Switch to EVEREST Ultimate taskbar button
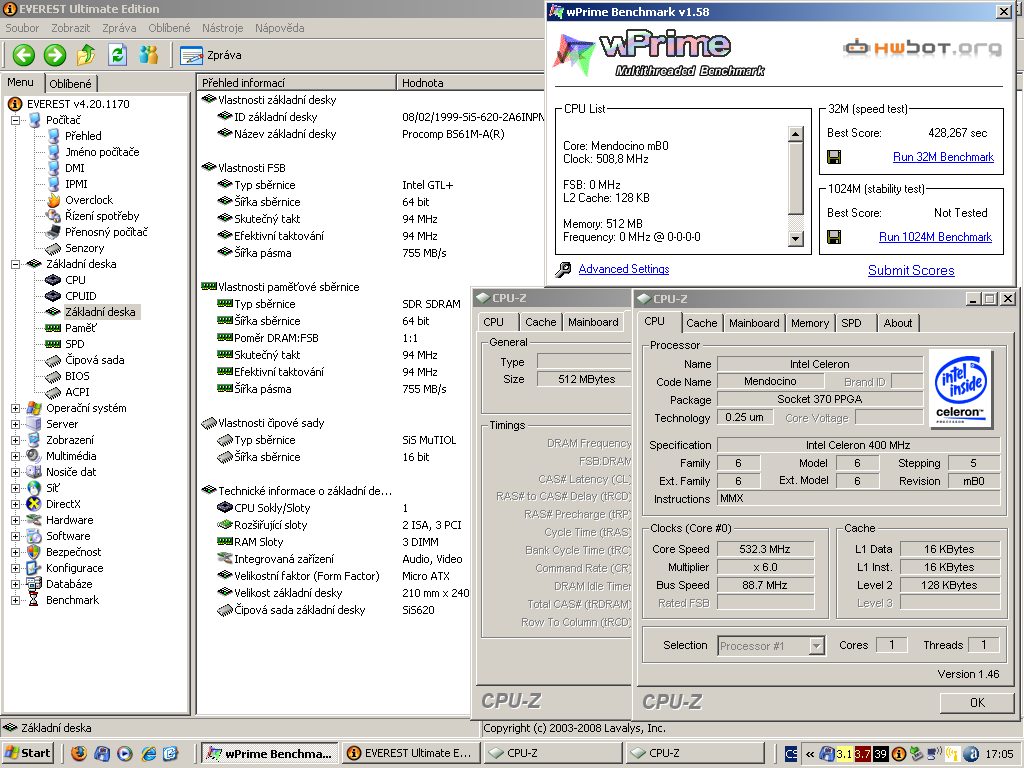 pos(412,754)
